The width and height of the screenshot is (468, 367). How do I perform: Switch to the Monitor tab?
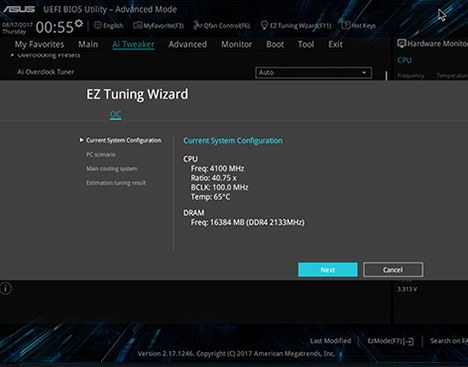coord(237,44)
